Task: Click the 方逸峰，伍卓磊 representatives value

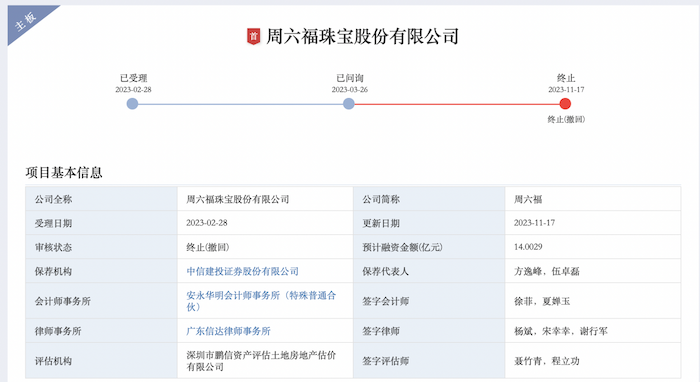Action: (x=547, y=271)
